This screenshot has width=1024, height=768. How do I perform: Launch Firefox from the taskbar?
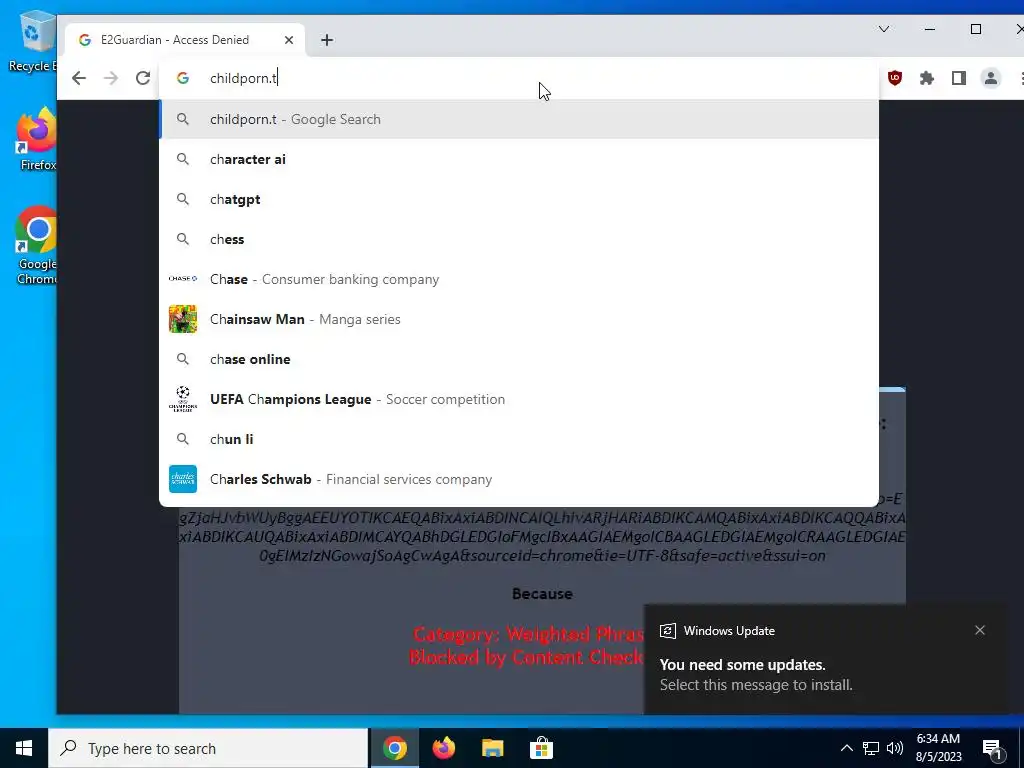tap(443, 748)
